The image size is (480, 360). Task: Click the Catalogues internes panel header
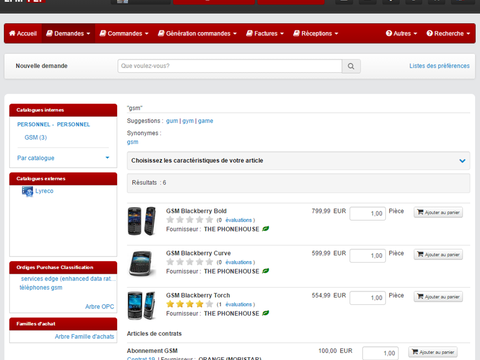(x=63, y=110)
